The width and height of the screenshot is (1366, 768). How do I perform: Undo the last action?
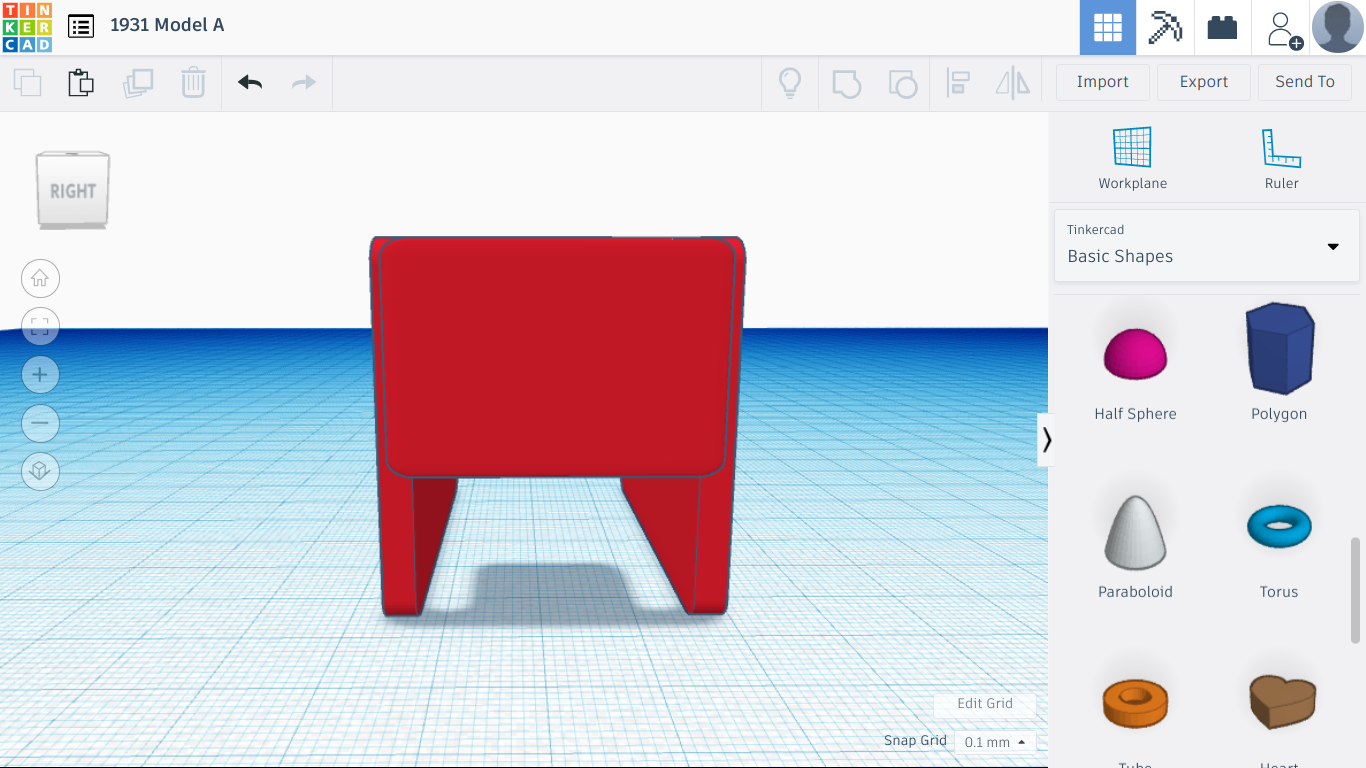click(250, 82)
